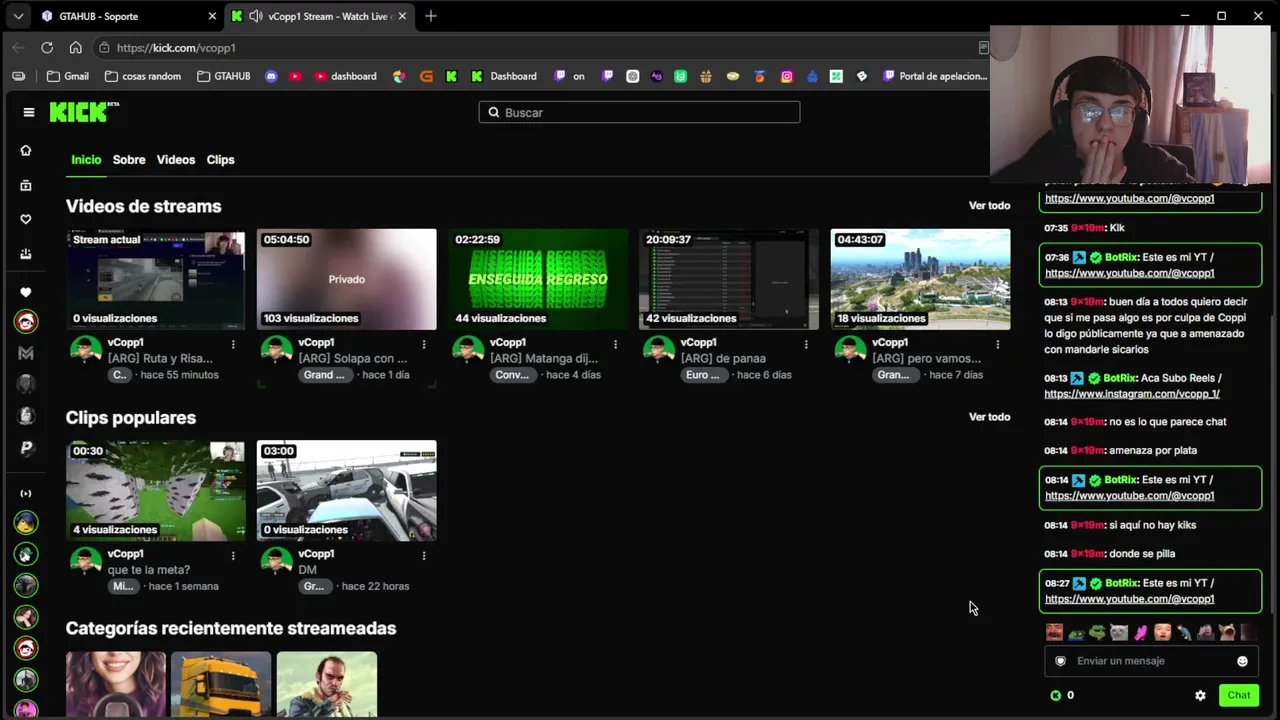Open chat settings gear icon
The height and width of the screenshot is (720, 1280).
coord(1200,695)
